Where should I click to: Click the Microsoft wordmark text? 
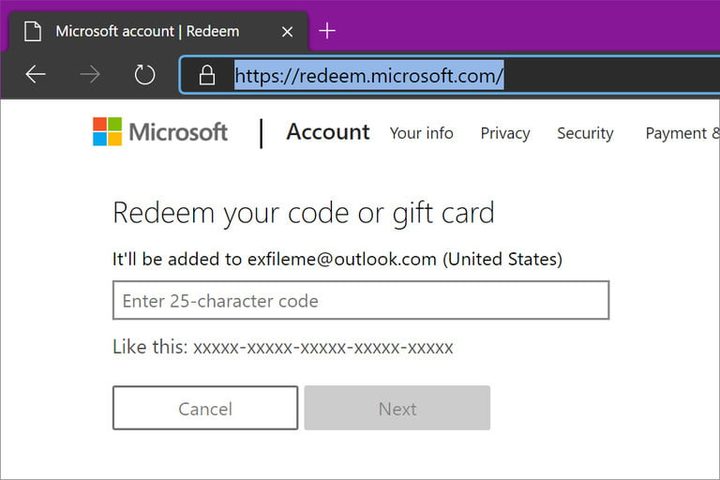tap(179, 132)
